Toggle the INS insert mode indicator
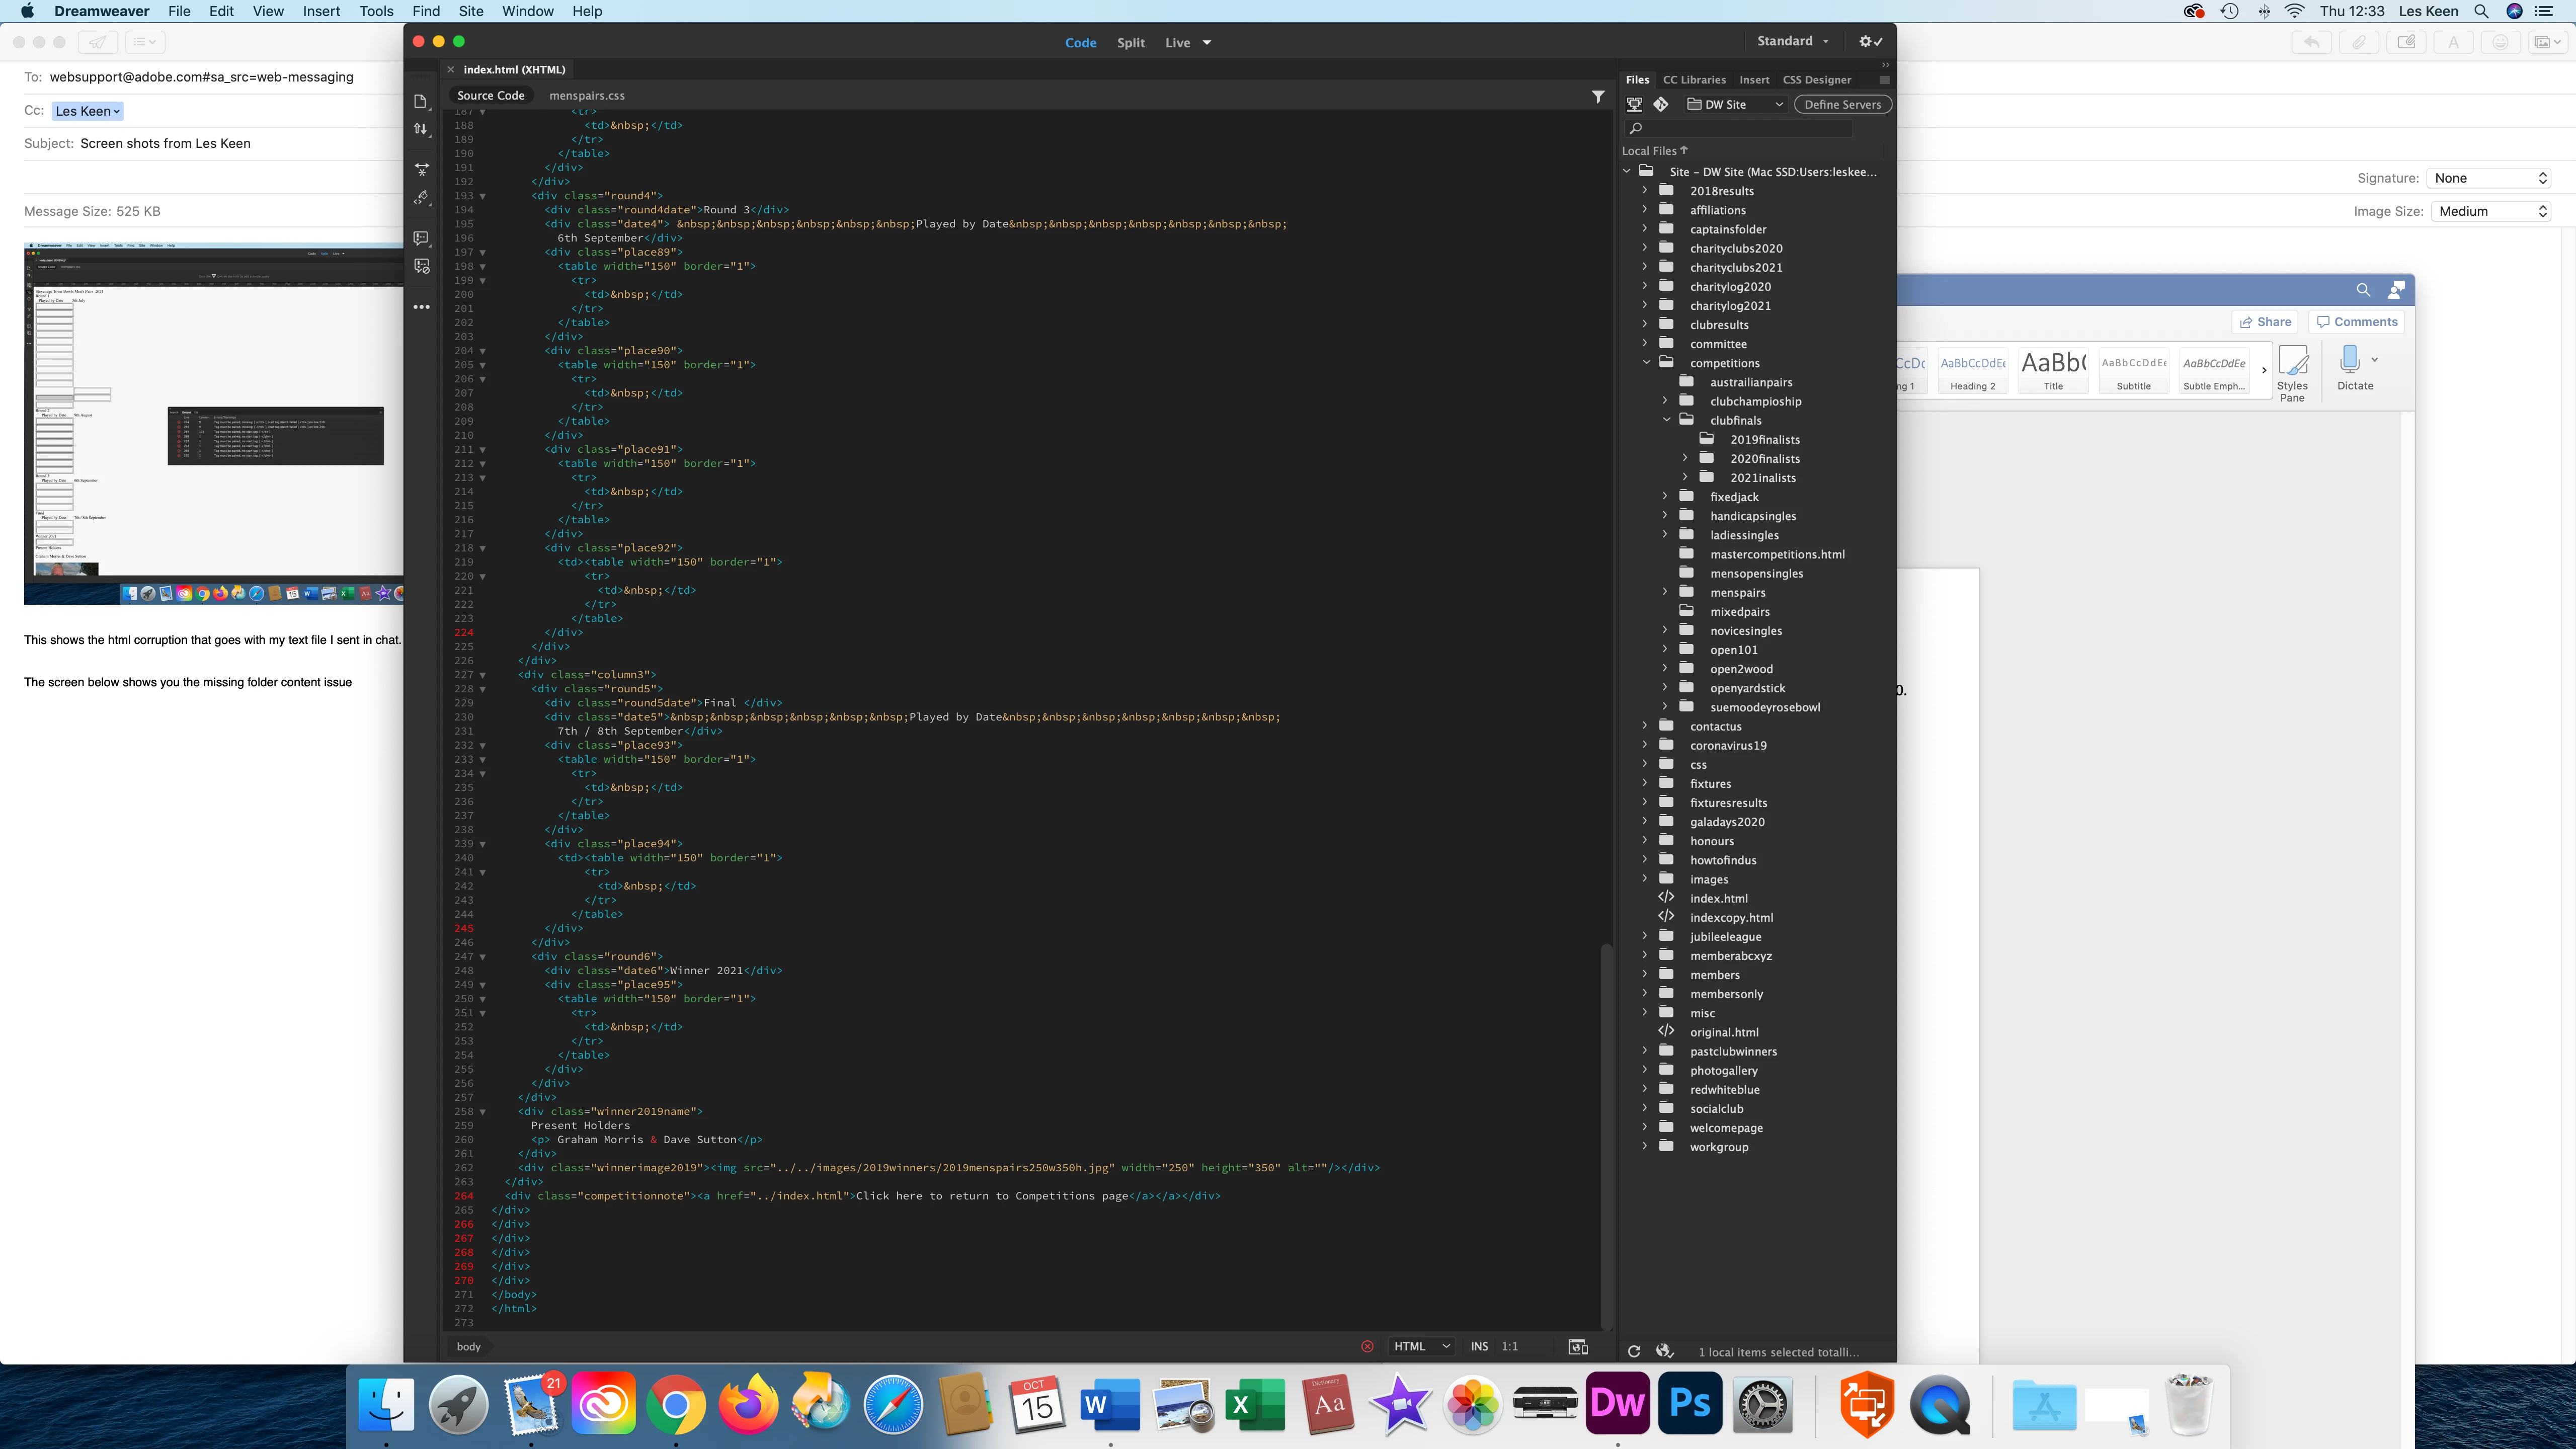The height and width of the screenshot is (1449, 2576). 1479,1346
